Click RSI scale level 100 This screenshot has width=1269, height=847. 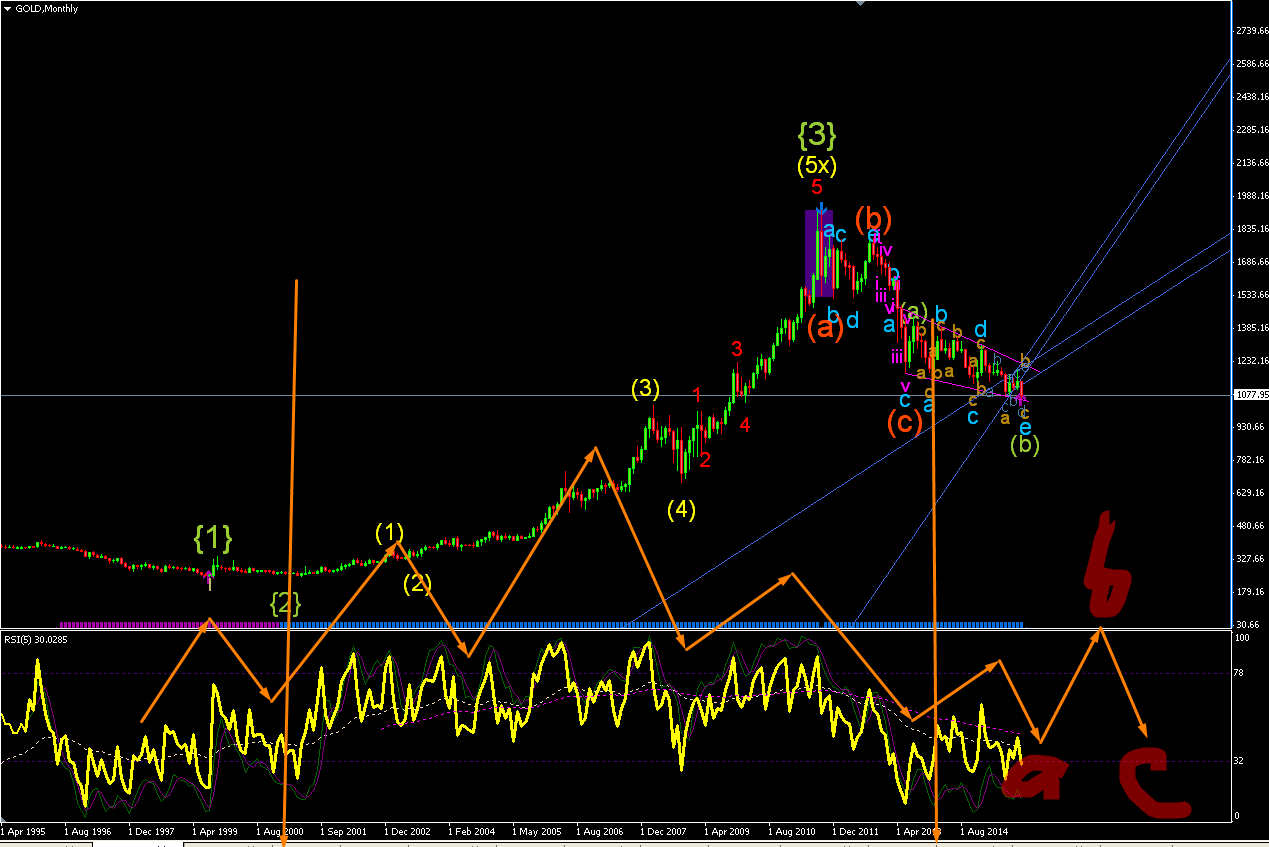[x=1242, y=638]
